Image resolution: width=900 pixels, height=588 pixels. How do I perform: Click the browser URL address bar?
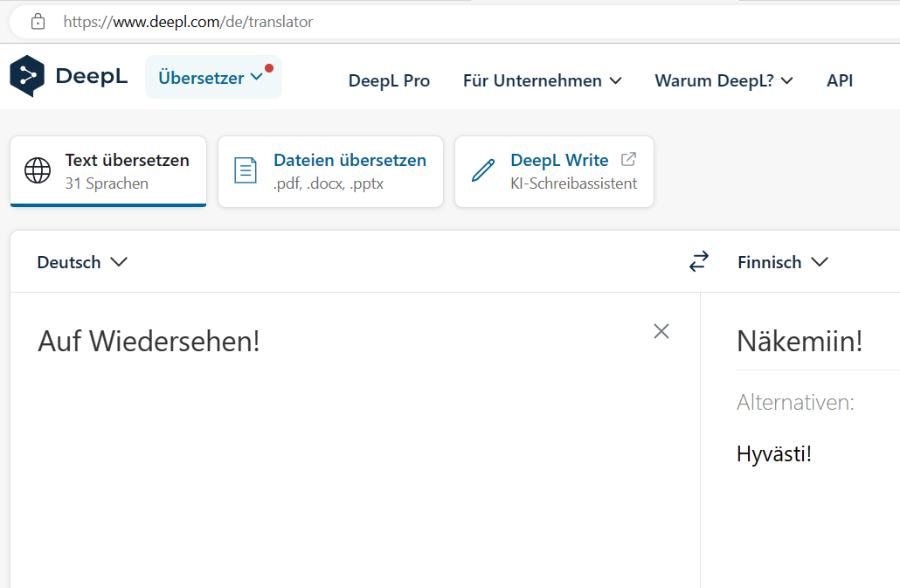tap(400, 21)
